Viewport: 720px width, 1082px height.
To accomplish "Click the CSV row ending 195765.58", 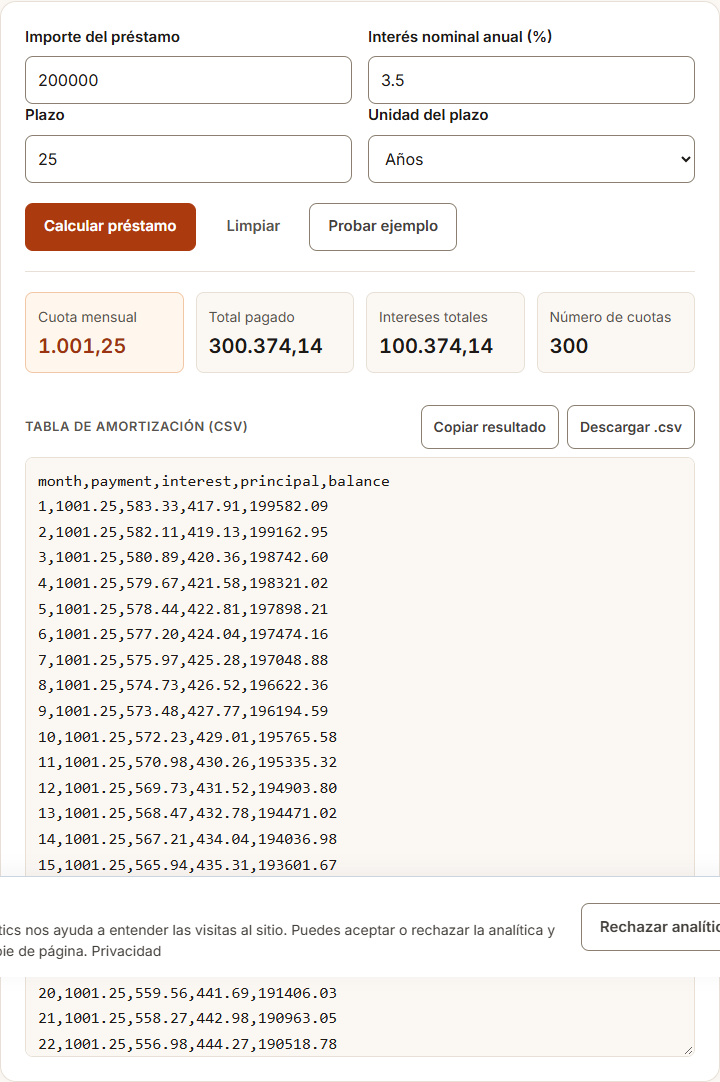I will coord(188,737).
